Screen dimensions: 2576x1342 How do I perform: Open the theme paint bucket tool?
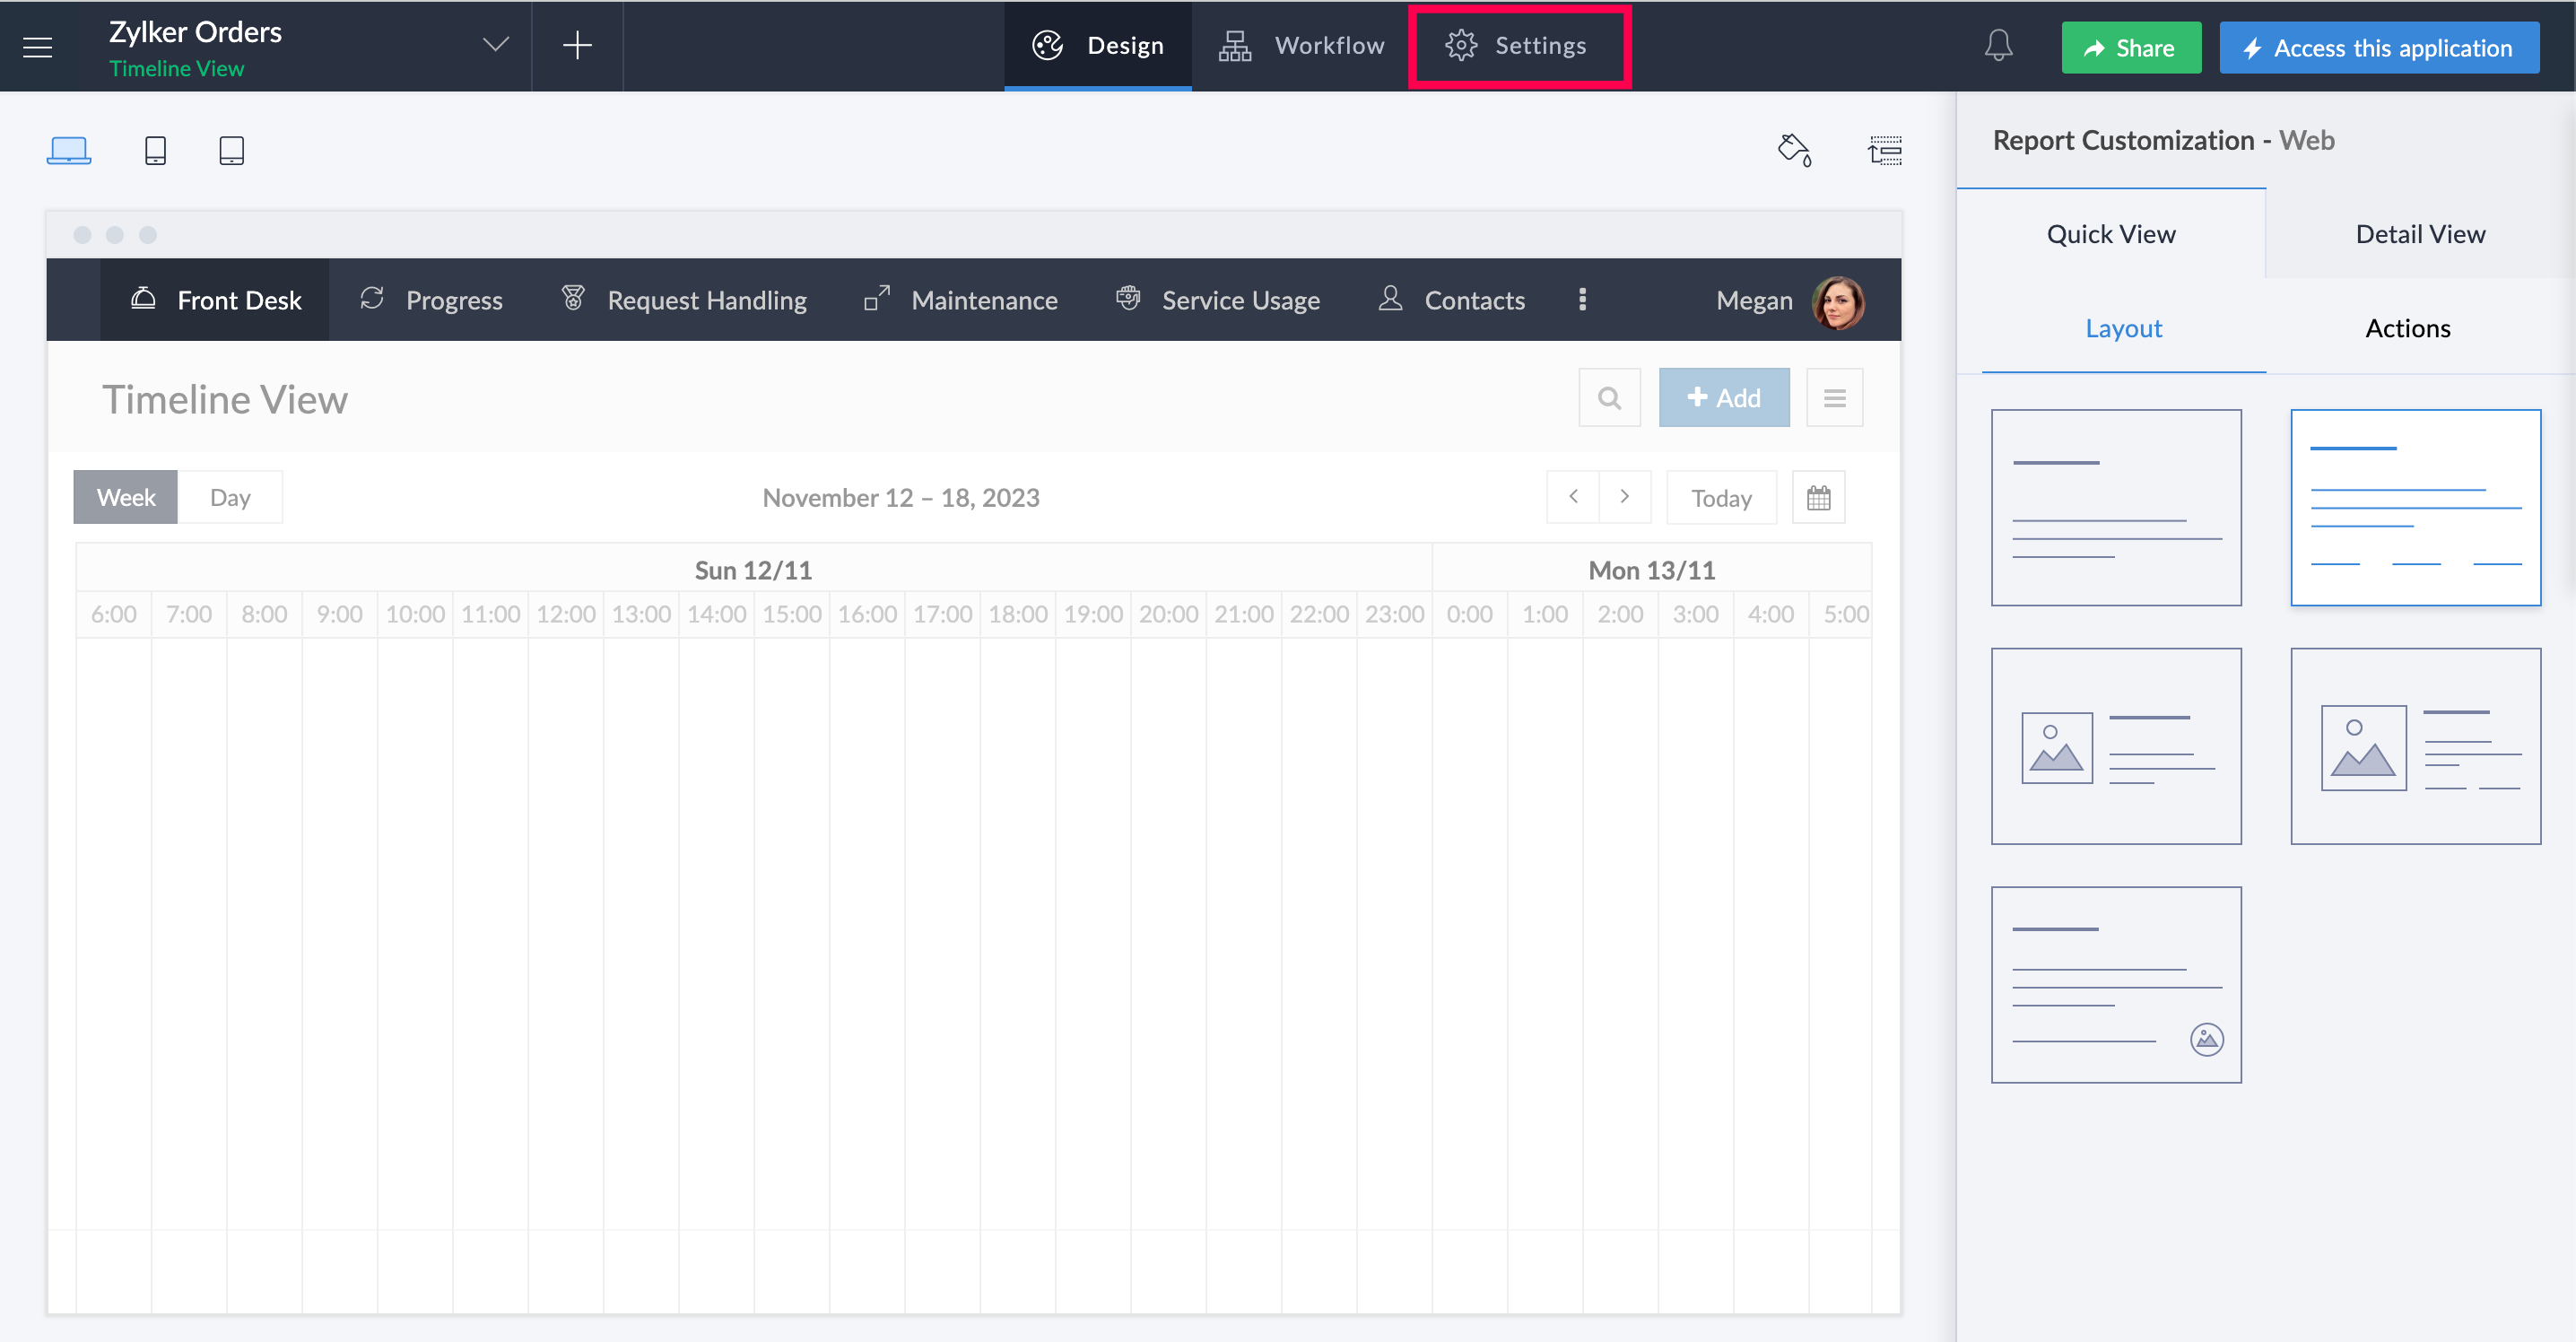click(x=1795, y=150)
